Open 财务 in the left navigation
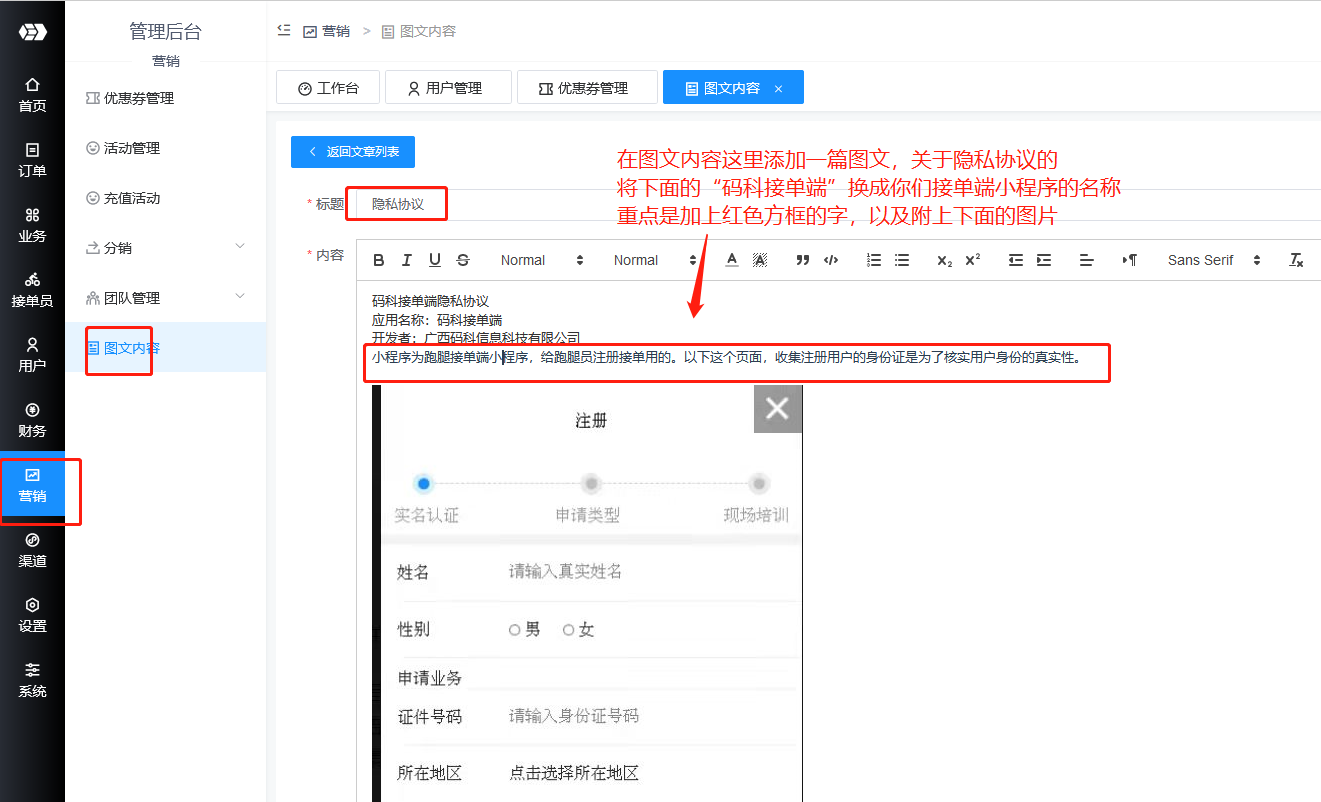The image size is (1321, 802). 32,420
